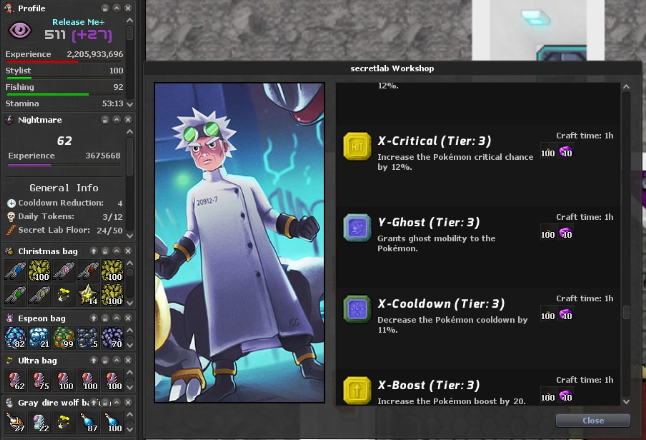Click purple gem cost in X-Cooldown row
The image size is (646, 440).
(x=566, y=314)
